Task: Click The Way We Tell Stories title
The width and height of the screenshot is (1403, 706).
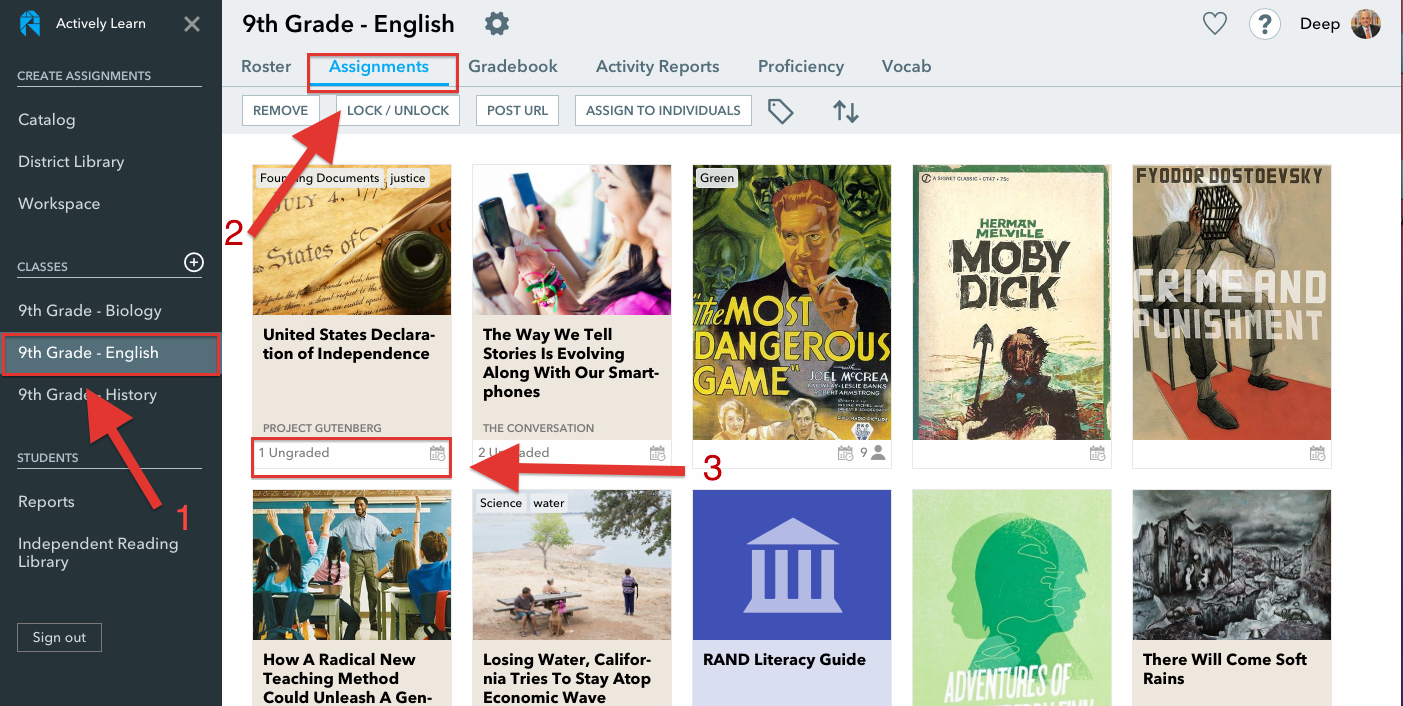Action: tap(571, 363)
